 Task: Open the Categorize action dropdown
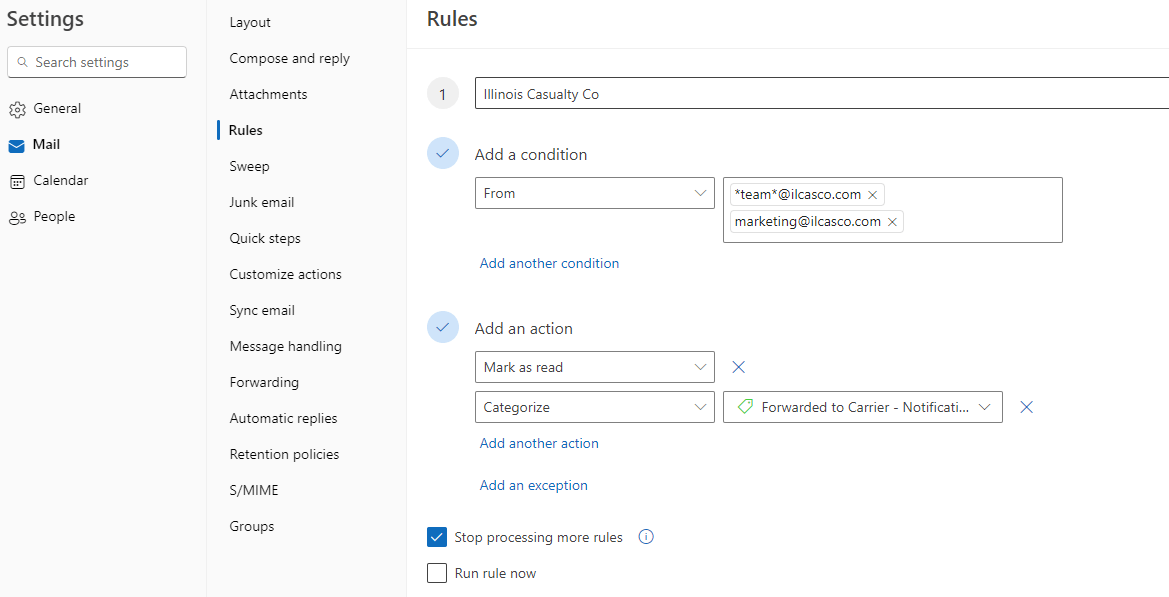[x=595, y=407]
